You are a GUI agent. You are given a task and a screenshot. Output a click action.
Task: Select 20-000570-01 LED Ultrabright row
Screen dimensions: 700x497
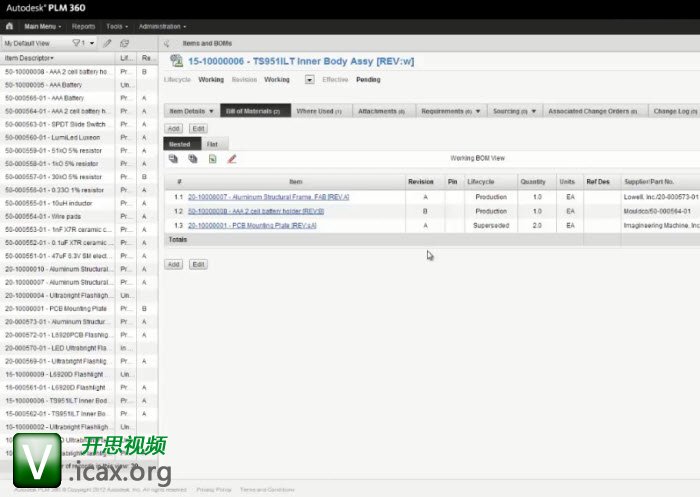(x=57, y=348)
